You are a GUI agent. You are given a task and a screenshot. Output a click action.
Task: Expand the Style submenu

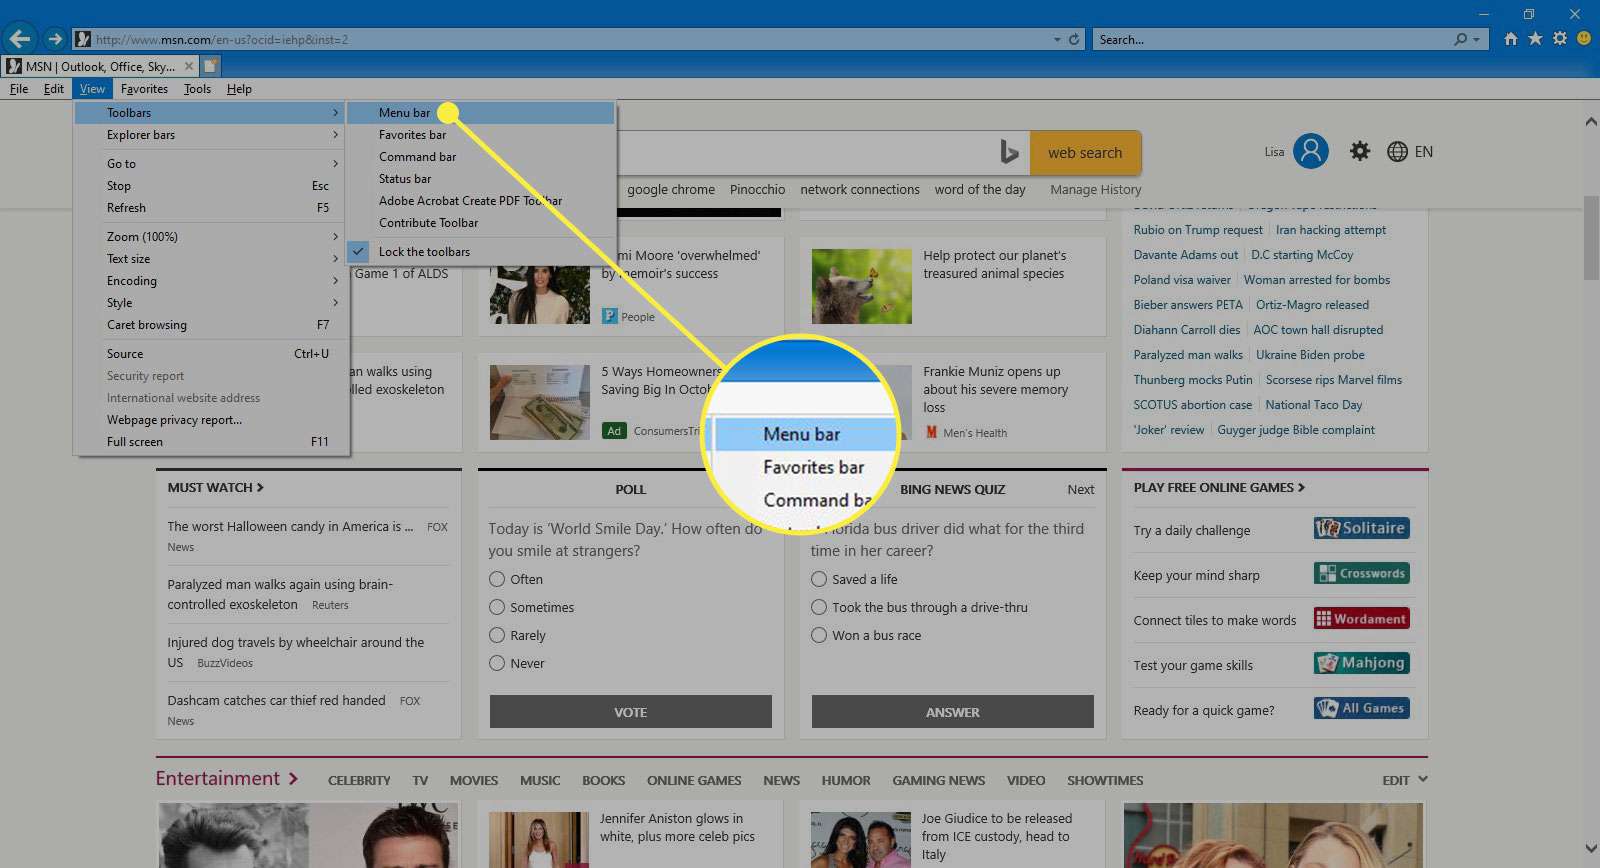click(x=212, y=302)
